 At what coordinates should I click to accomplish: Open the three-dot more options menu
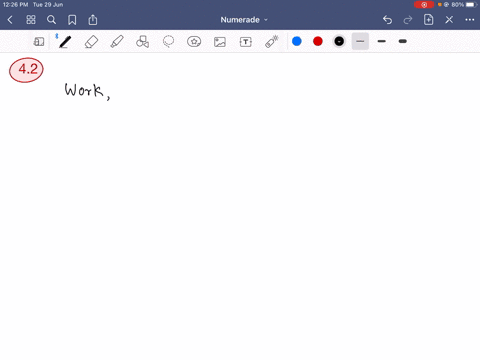click(470, 20)
